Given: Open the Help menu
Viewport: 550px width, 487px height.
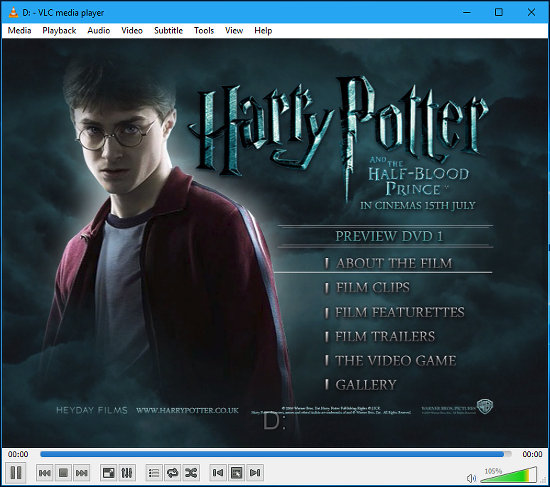Looking at the screenshot, I should coord(263,31).
